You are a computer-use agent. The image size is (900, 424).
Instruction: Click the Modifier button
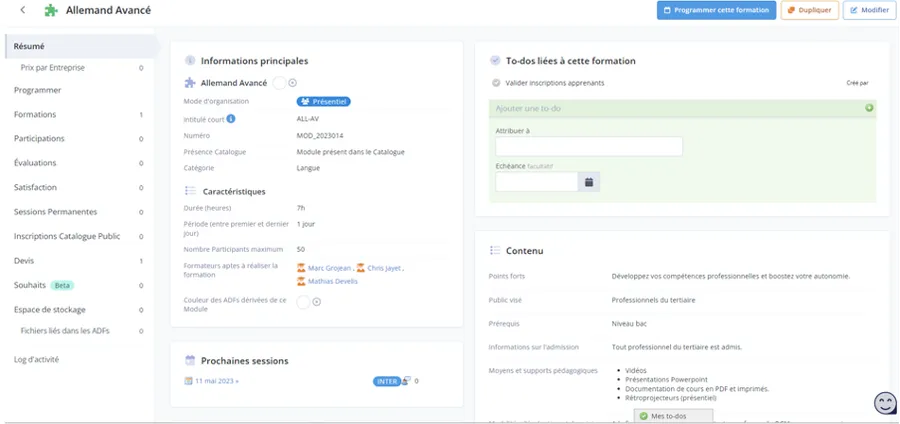click(x=869, y=10)
